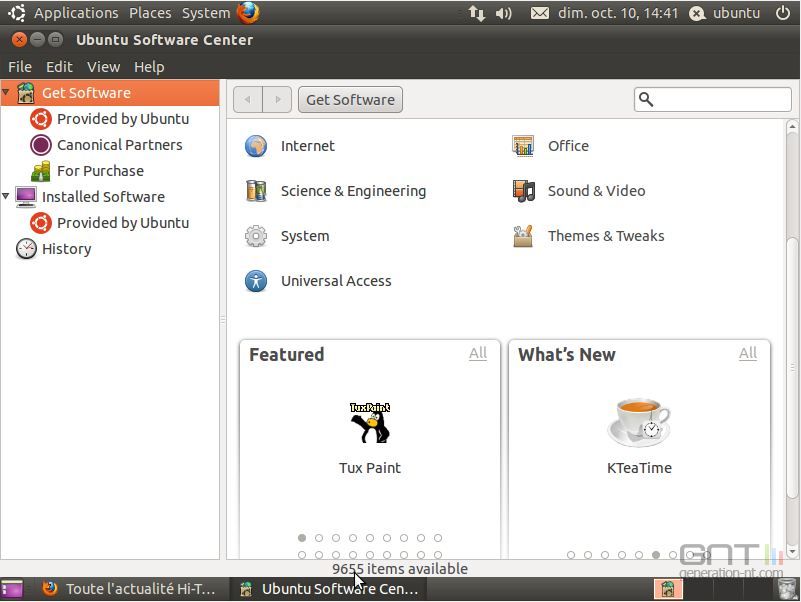Open the Themes & Tweaks icon
Image resolution: width=801 pixels, height=602 pixels.
click(x=523, y=236)
